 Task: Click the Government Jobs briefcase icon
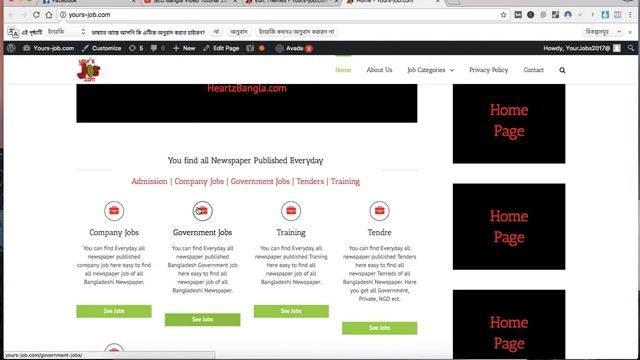point(202,211)
